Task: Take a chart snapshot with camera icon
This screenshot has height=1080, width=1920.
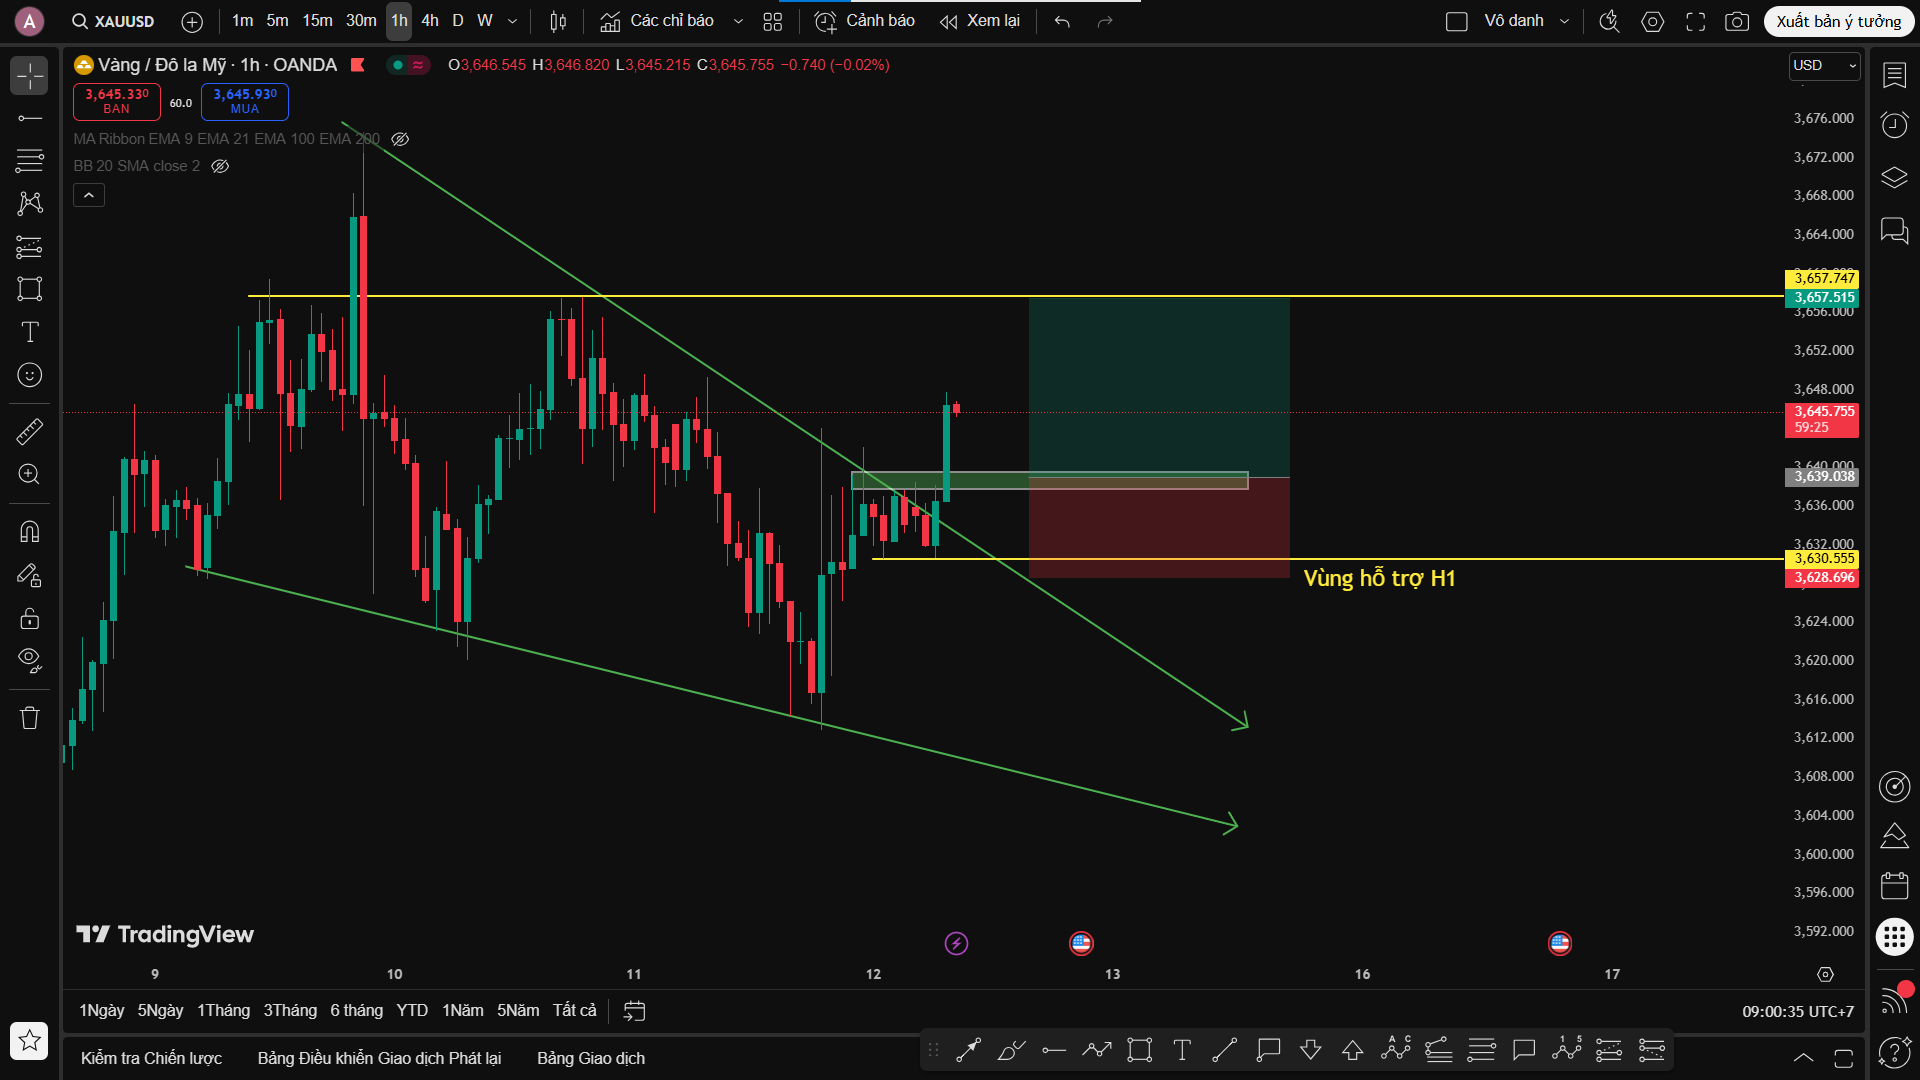Action: (1738, 21)
